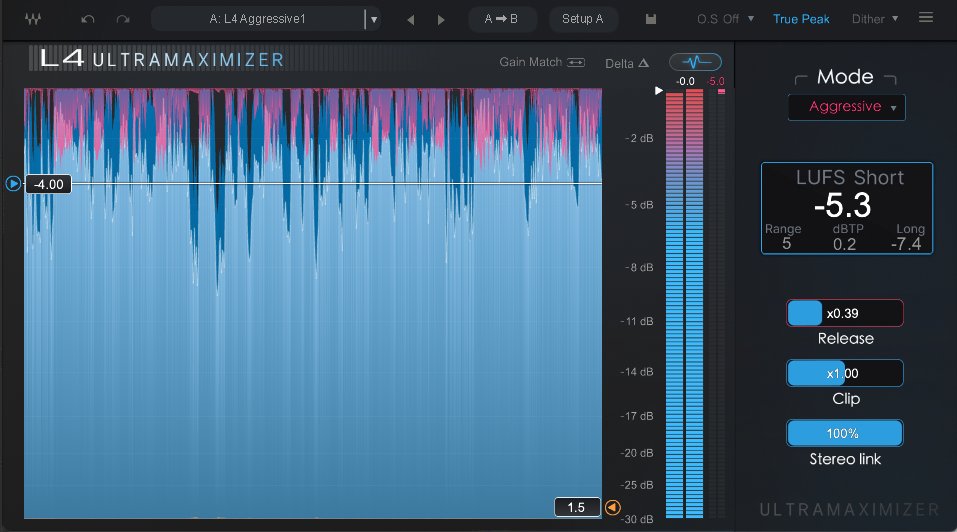The width and height of the screenshot is (957, 532).
Task: Reset the -0.0 peak readout
Action: [x=685, y=81]
